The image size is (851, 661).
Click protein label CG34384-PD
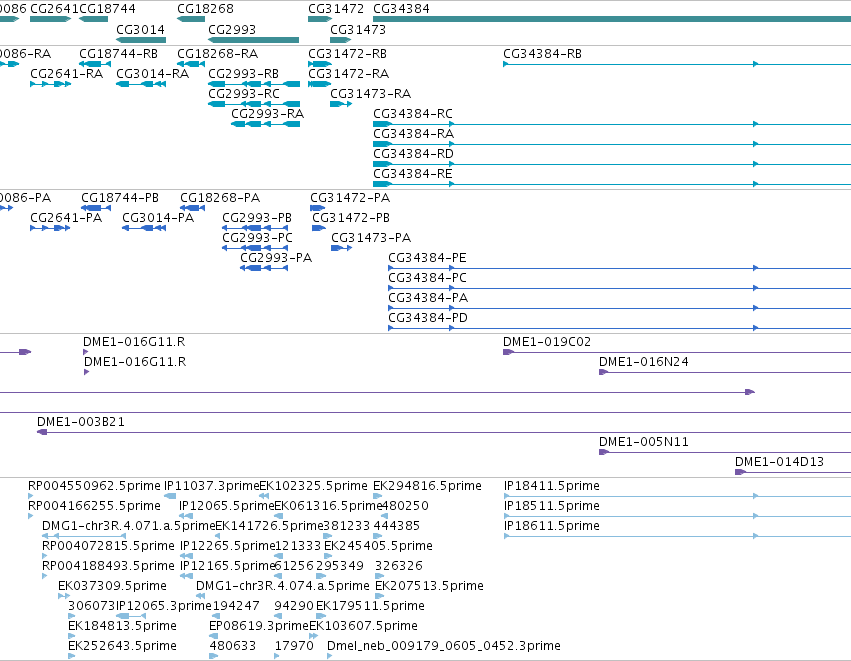click(x=428, y=317)
